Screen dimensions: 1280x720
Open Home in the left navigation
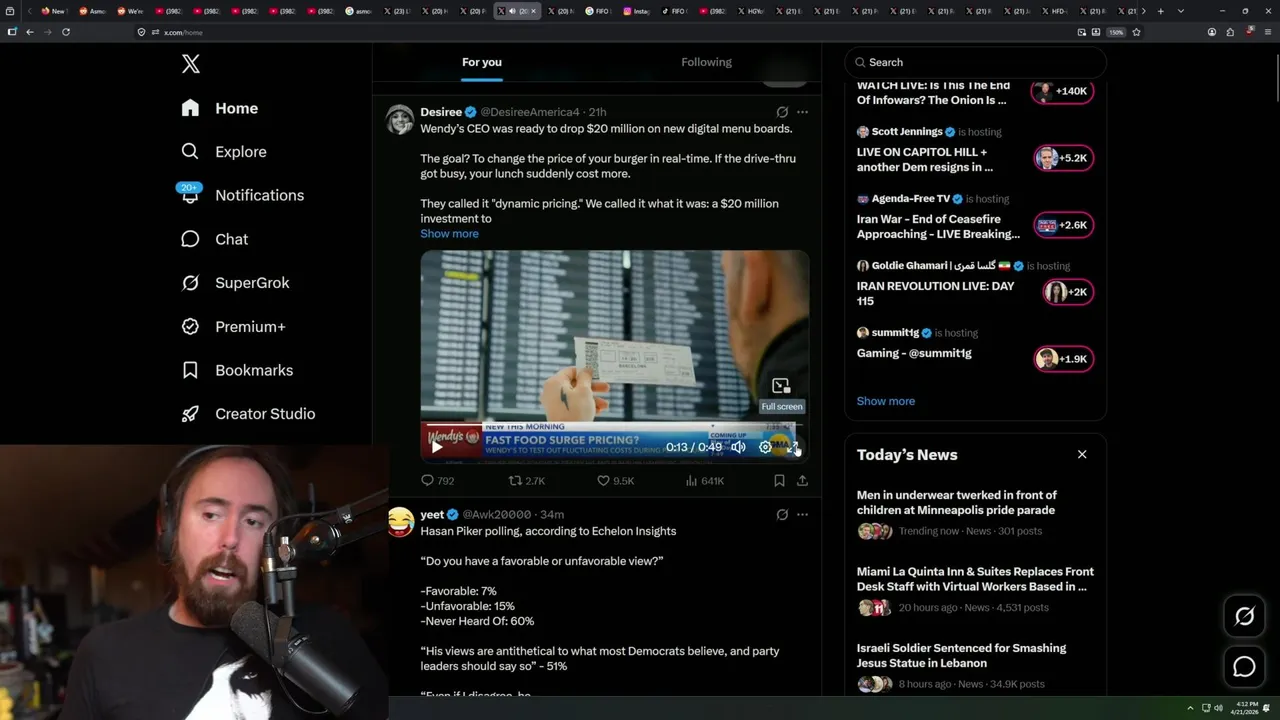[219, 108]
